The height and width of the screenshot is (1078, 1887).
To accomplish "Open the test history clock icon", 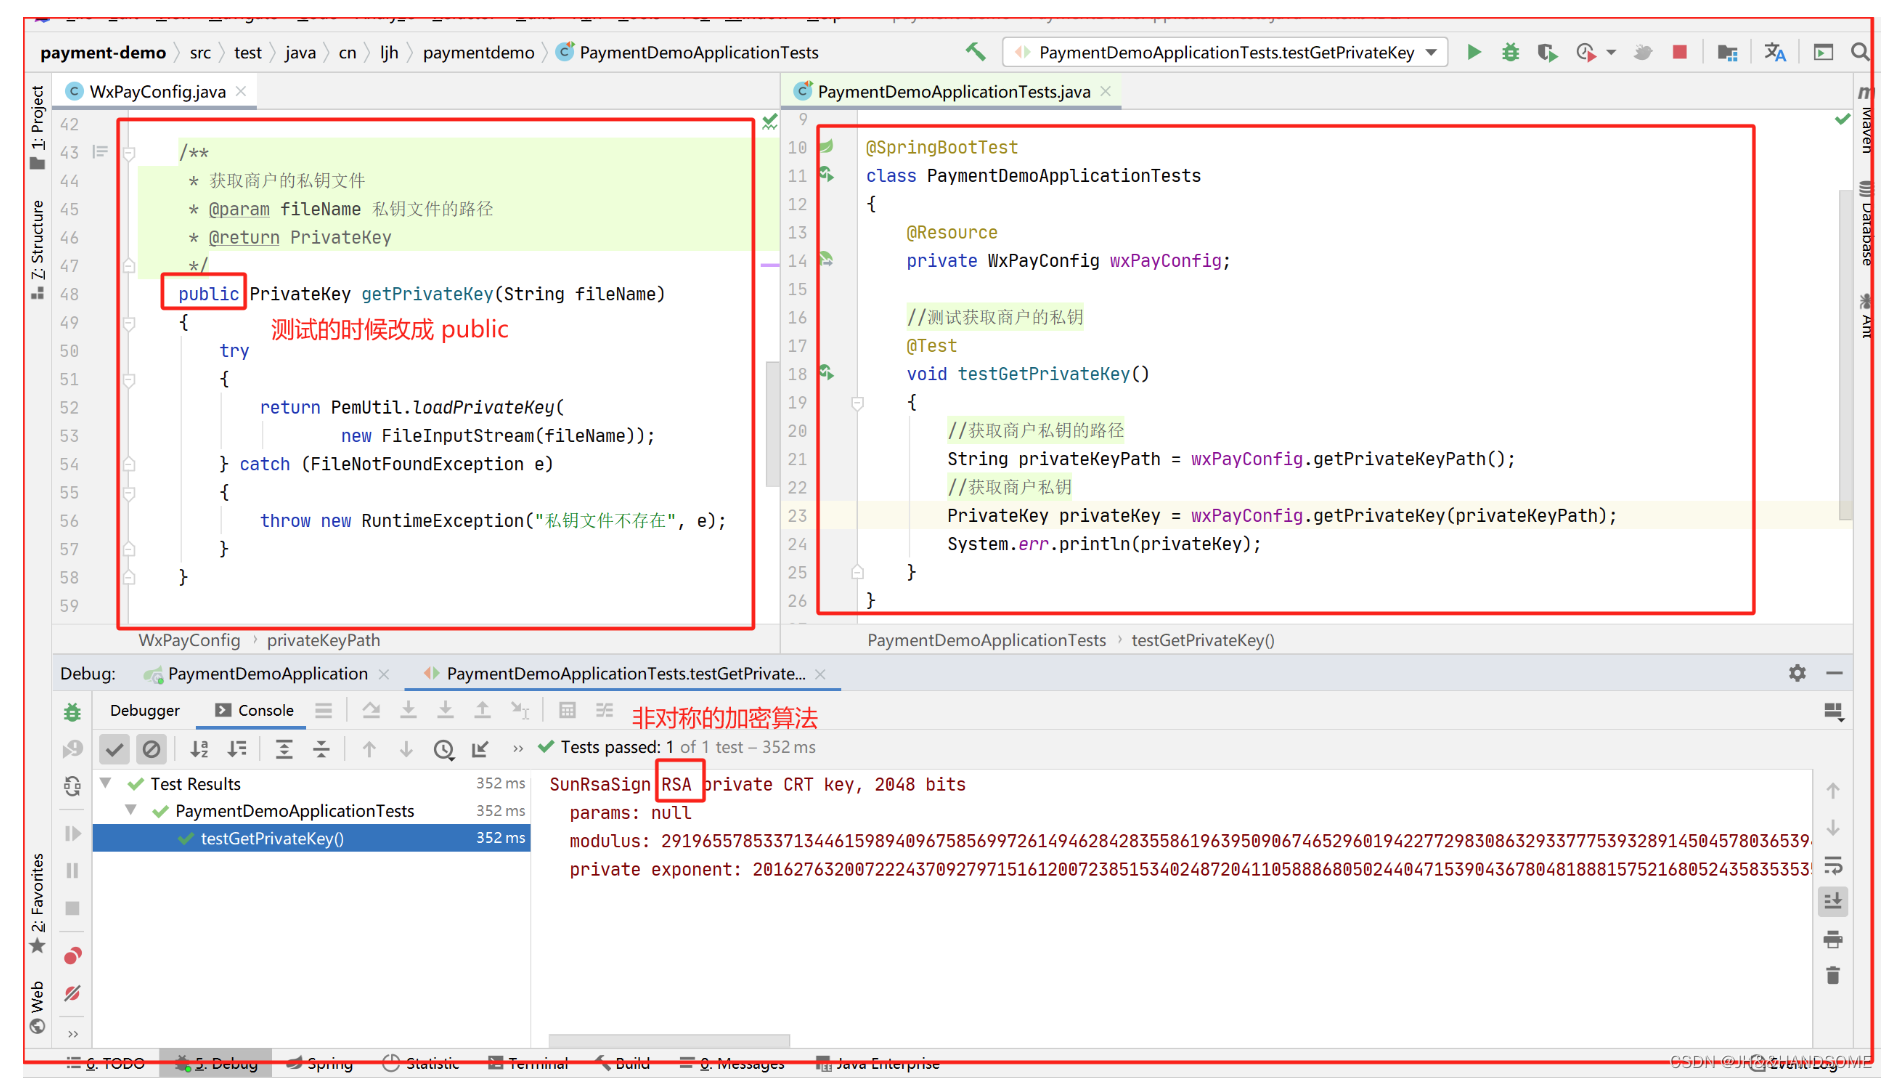I will [444, 748].
